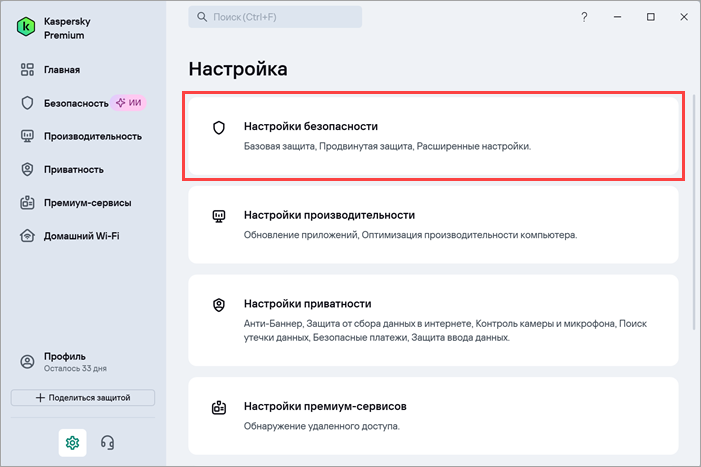Screen dimensions: 701x467
Task: Switch to Производительность section
Action: 93,136
